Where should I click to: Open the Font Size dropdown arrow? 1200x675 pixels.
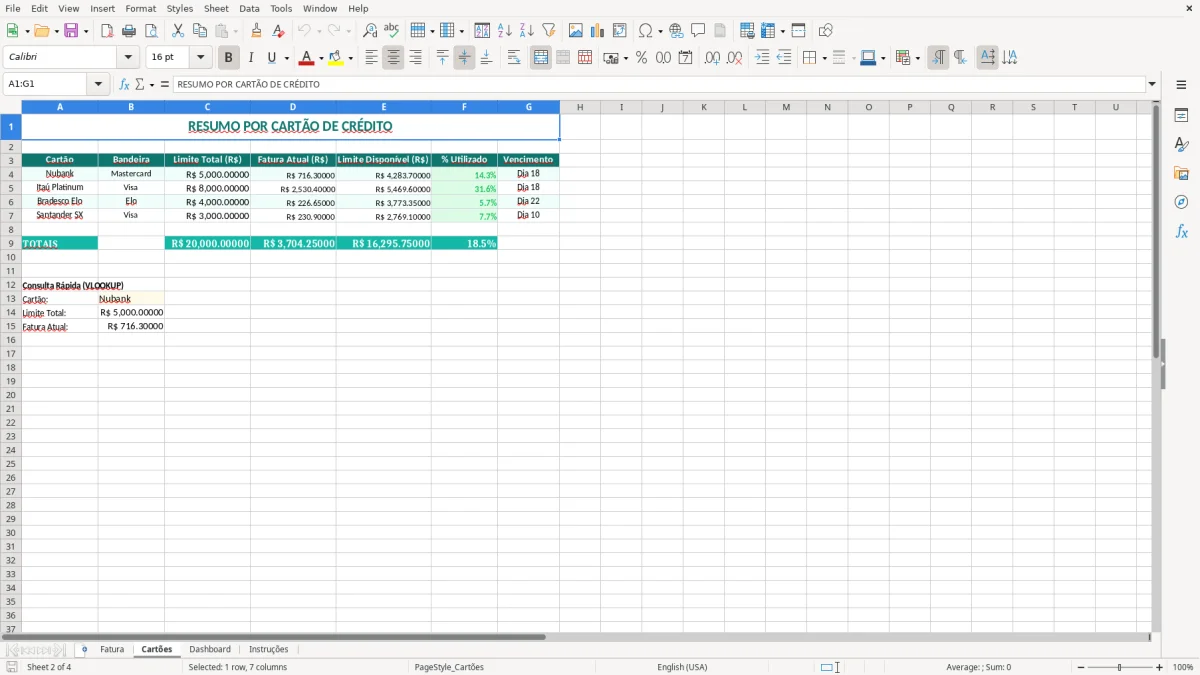click(x=201, y=58)
